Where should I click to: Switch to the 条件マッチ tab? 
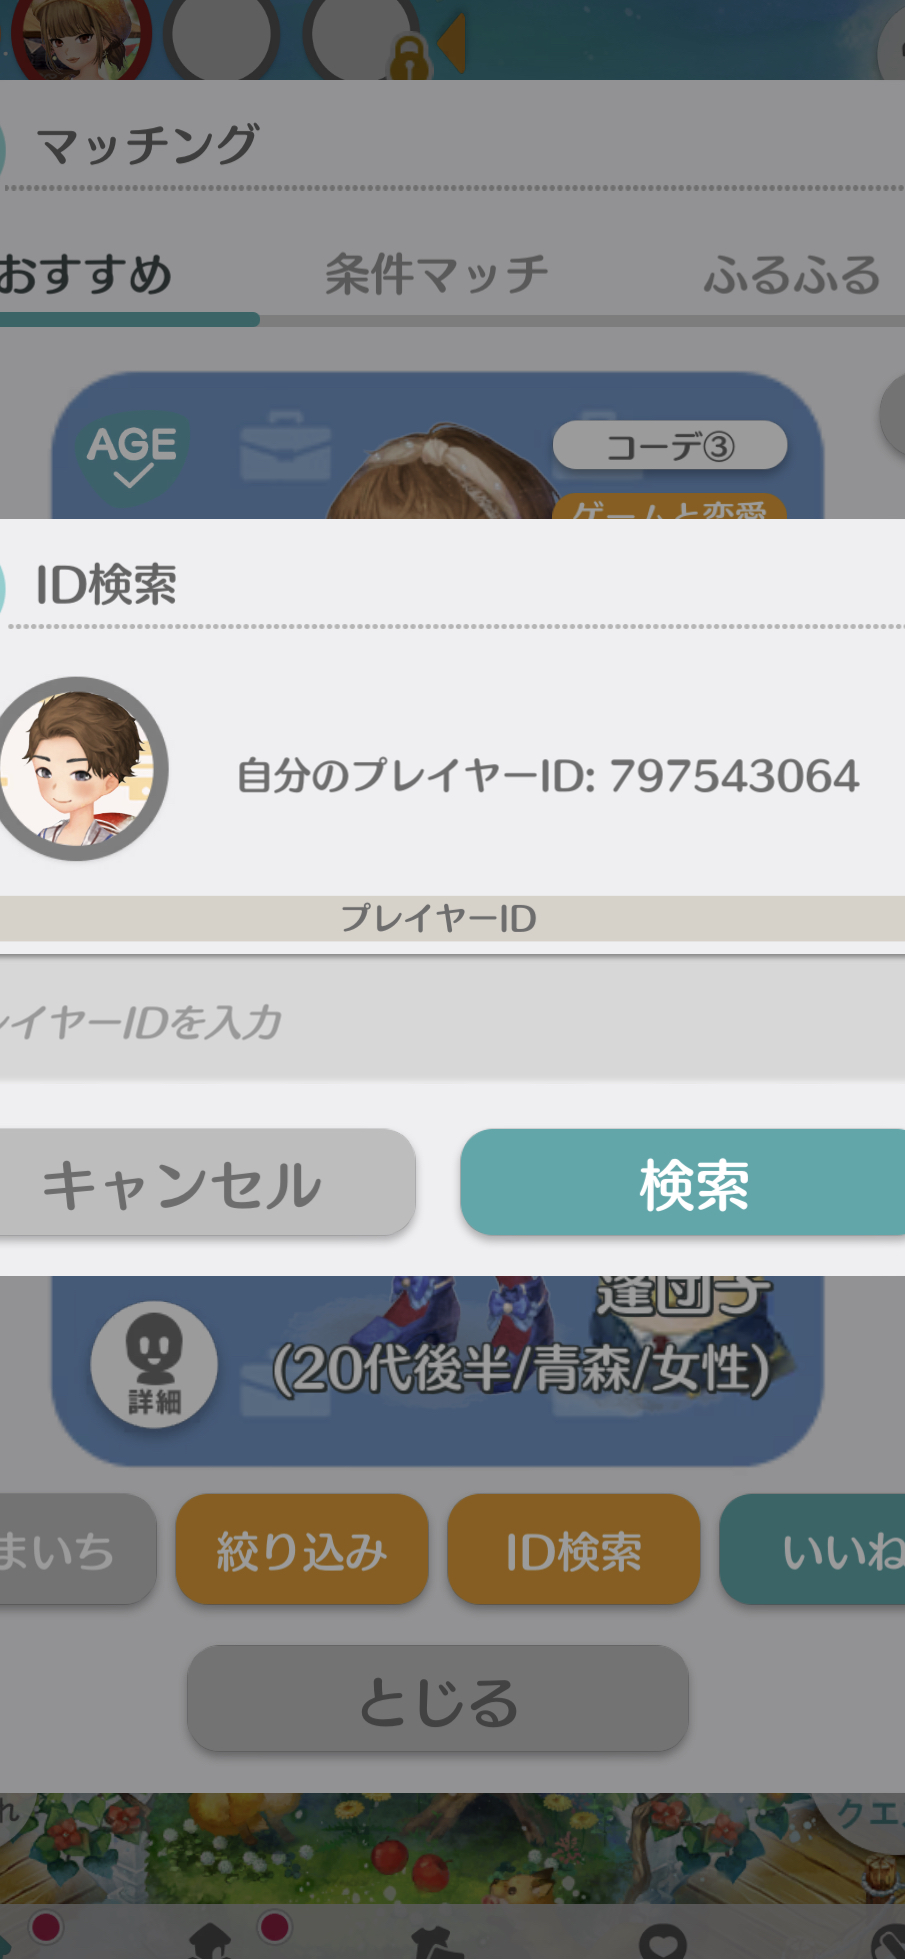pyautogui.click(x=437, y=274)
